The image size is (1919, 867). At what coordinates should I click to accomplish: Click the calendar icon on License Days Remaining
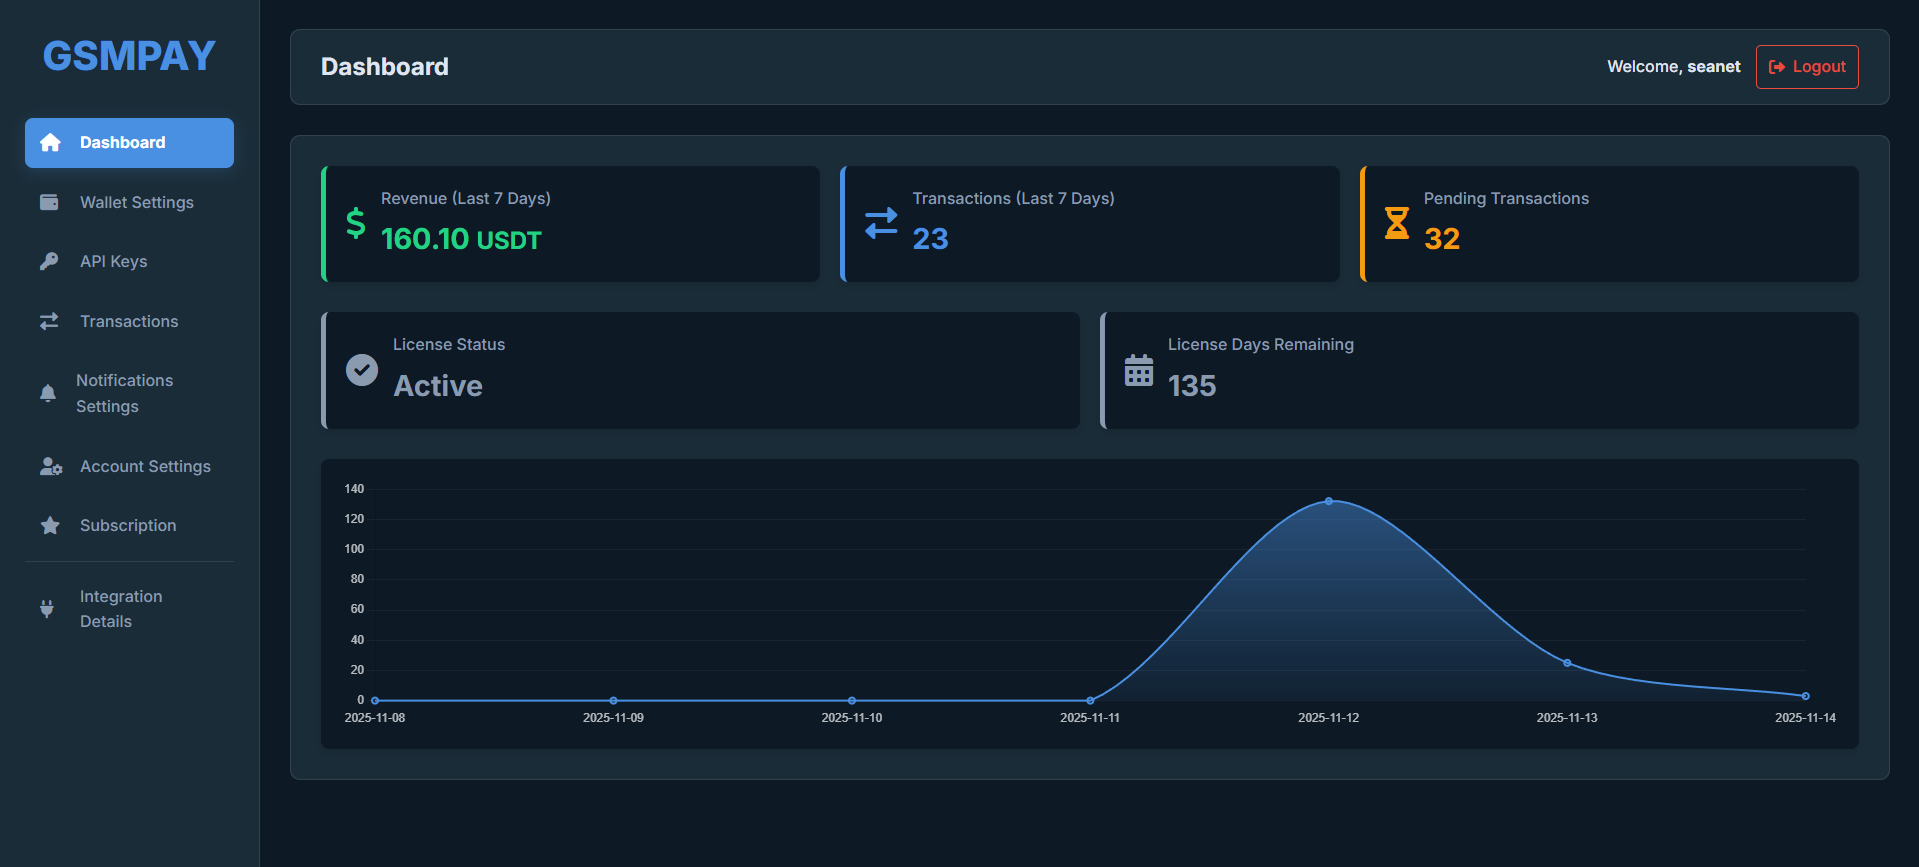[1138, 370]
